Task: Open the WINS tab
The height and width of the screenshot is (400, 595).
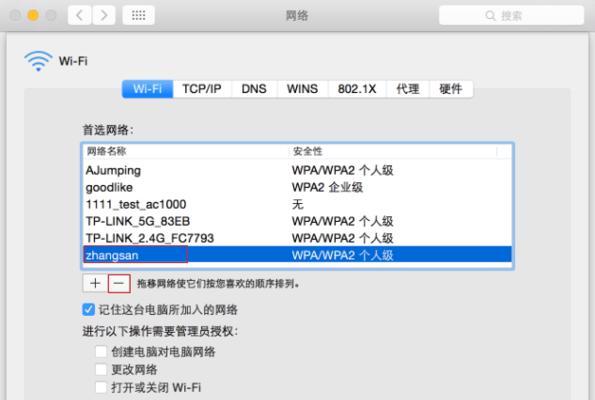Action: (x=302, y=89)
